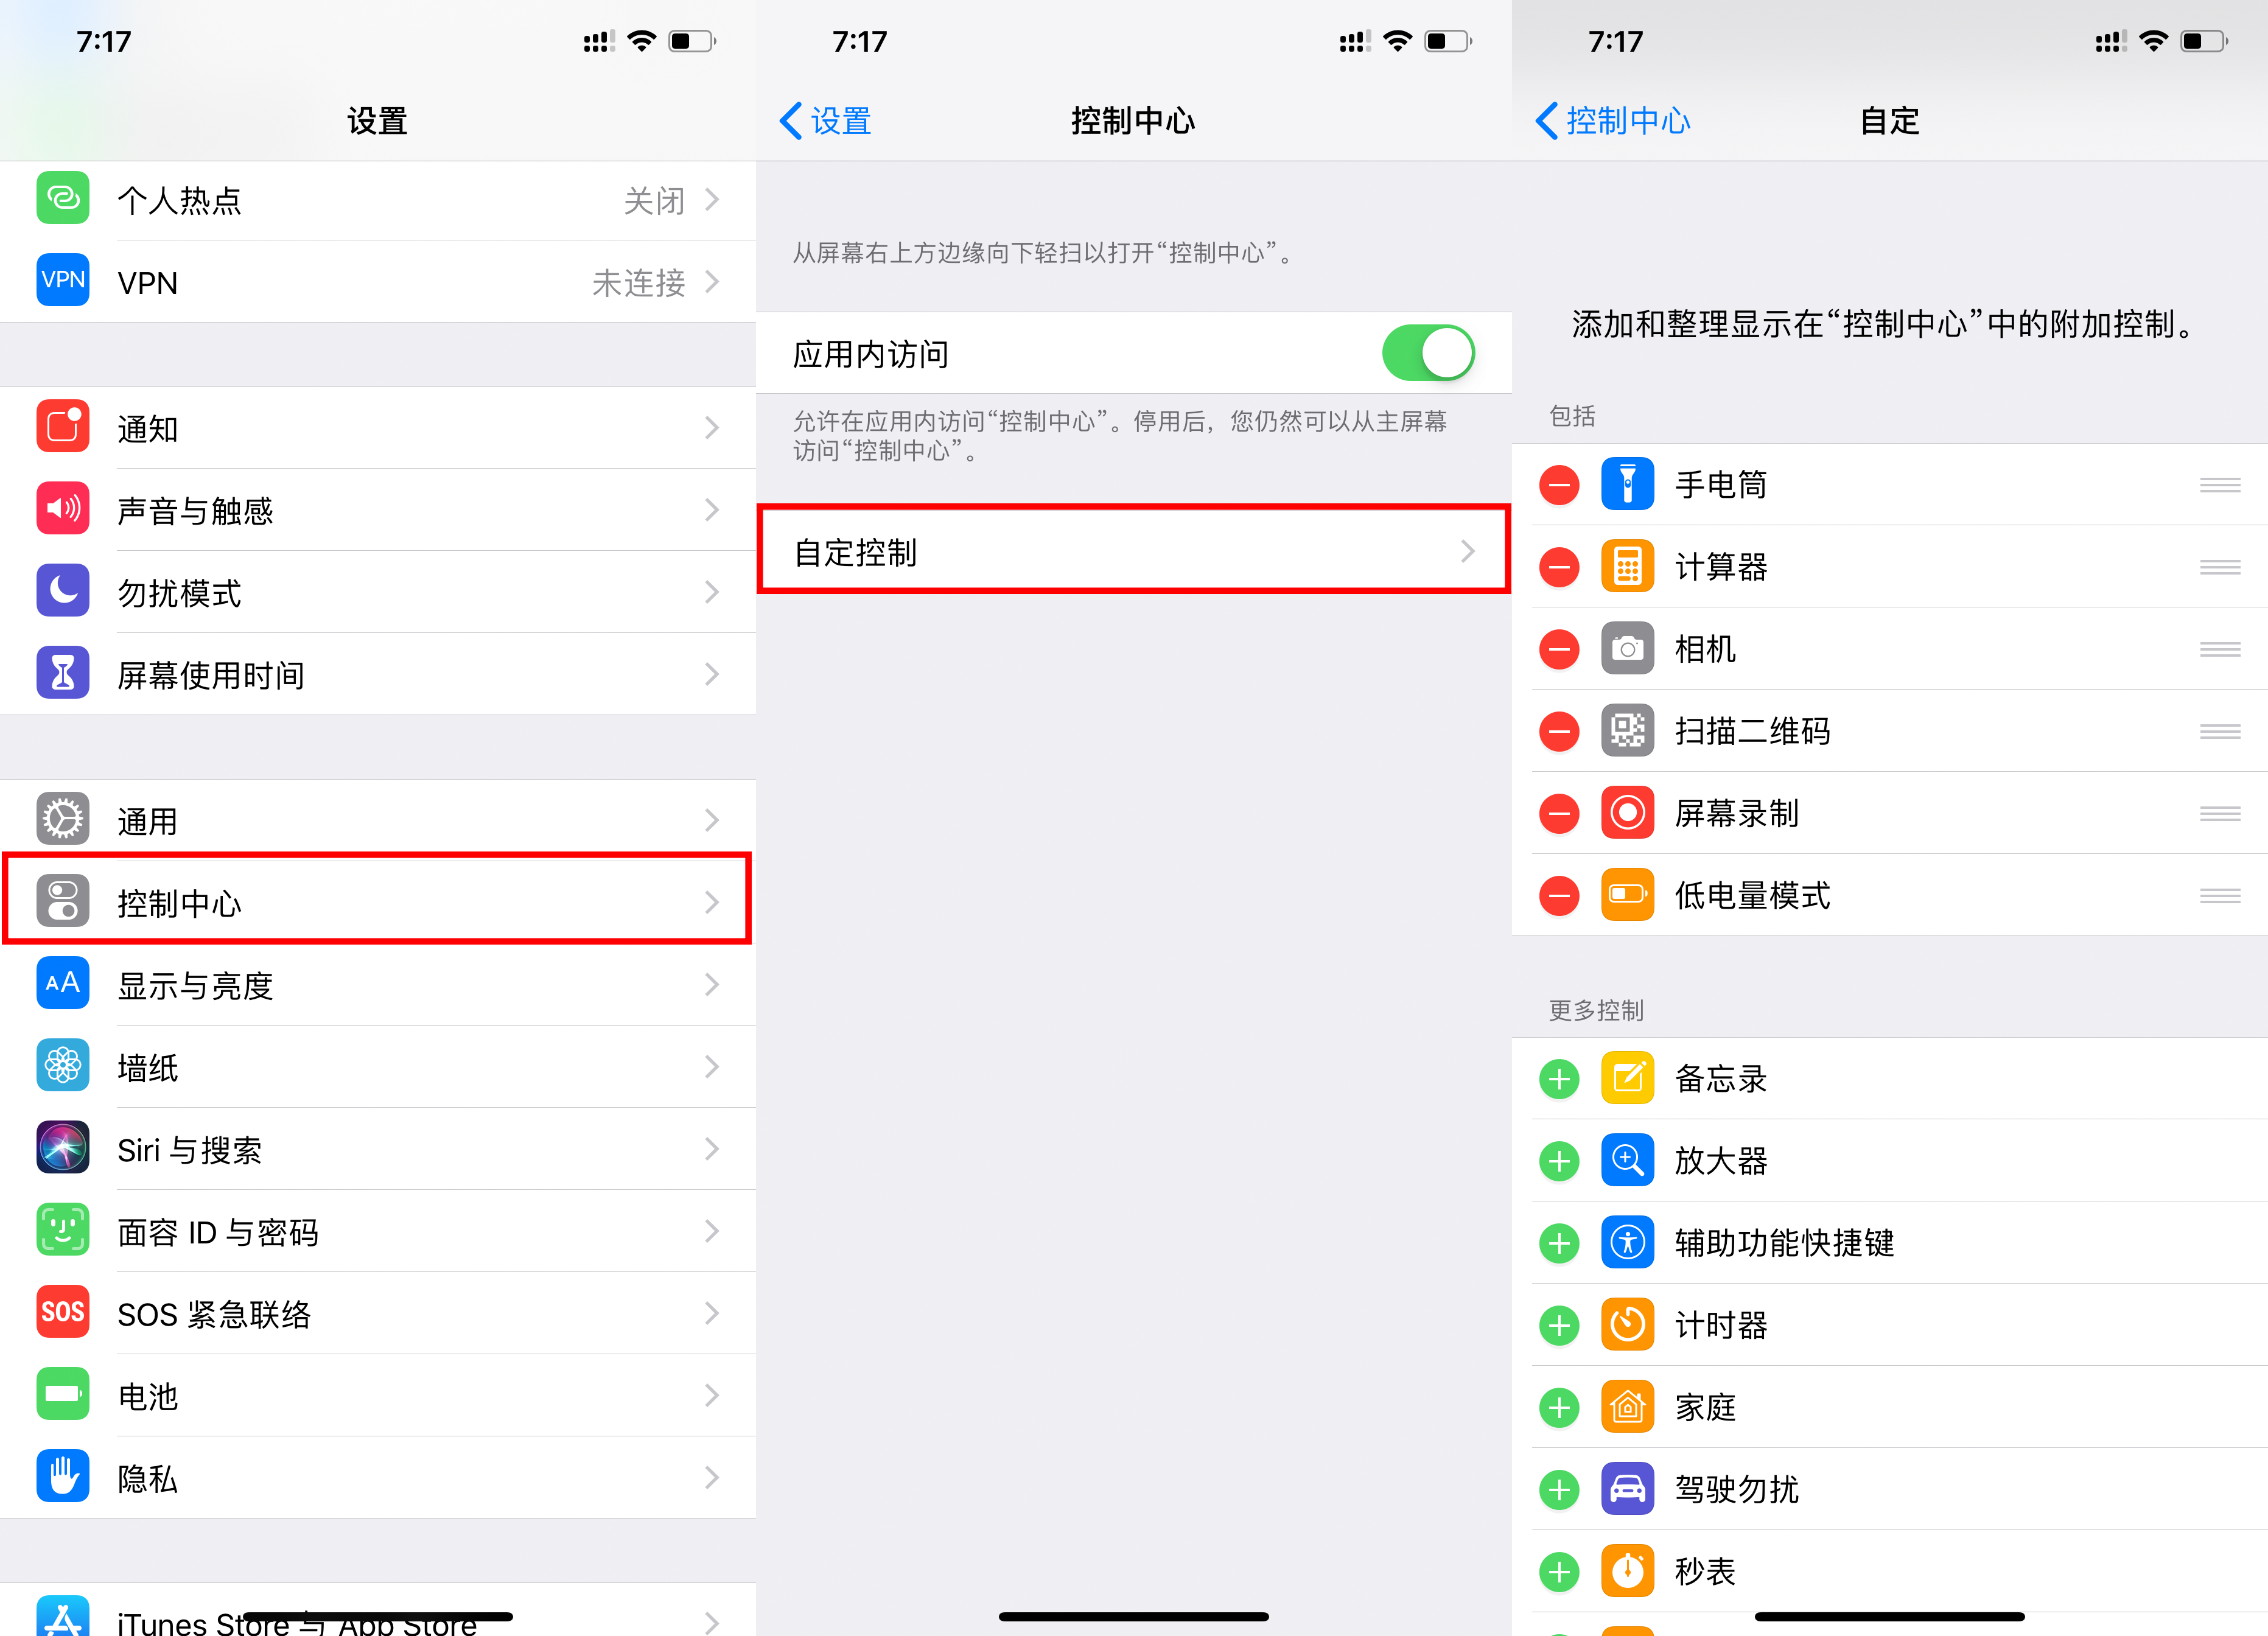
Task: Open 个人热点 row chevron
Action: 711,200
